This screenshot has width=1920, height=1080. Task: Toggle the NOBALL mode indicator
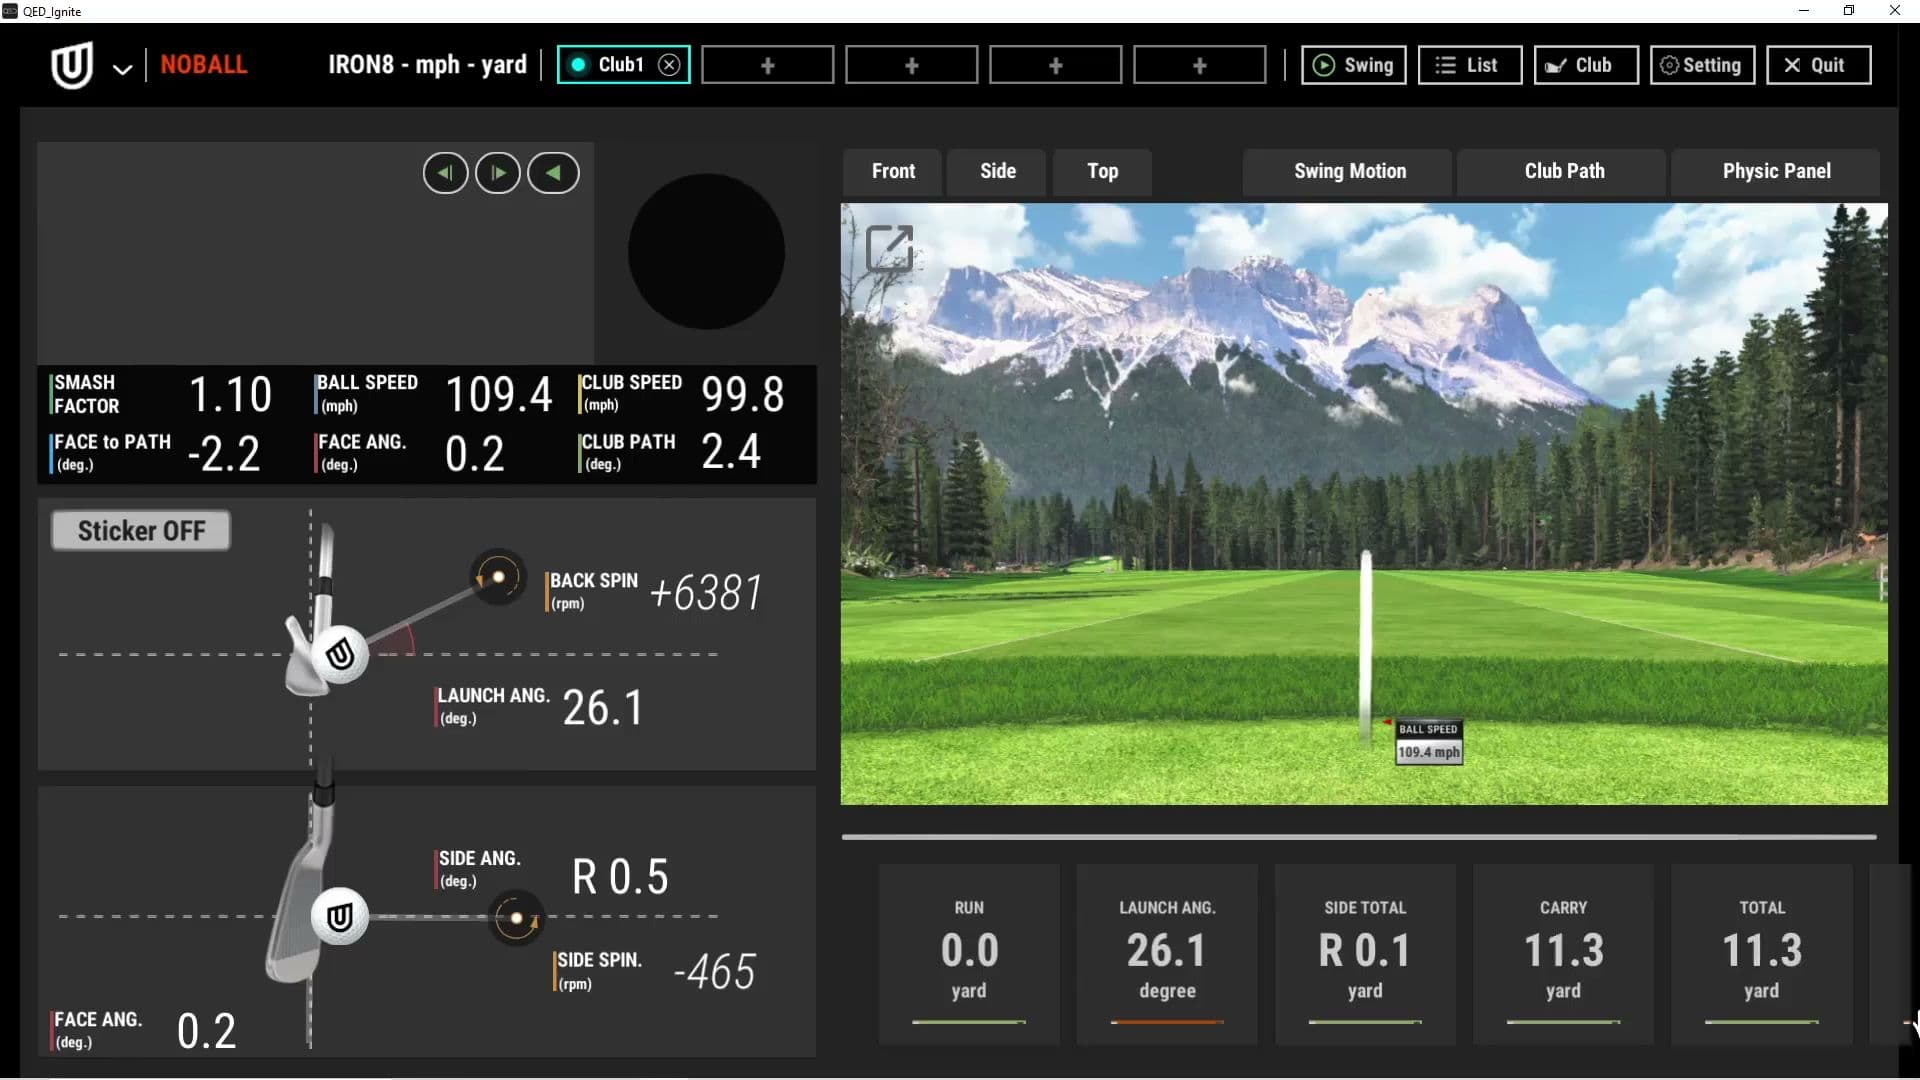tap(204, 63)
